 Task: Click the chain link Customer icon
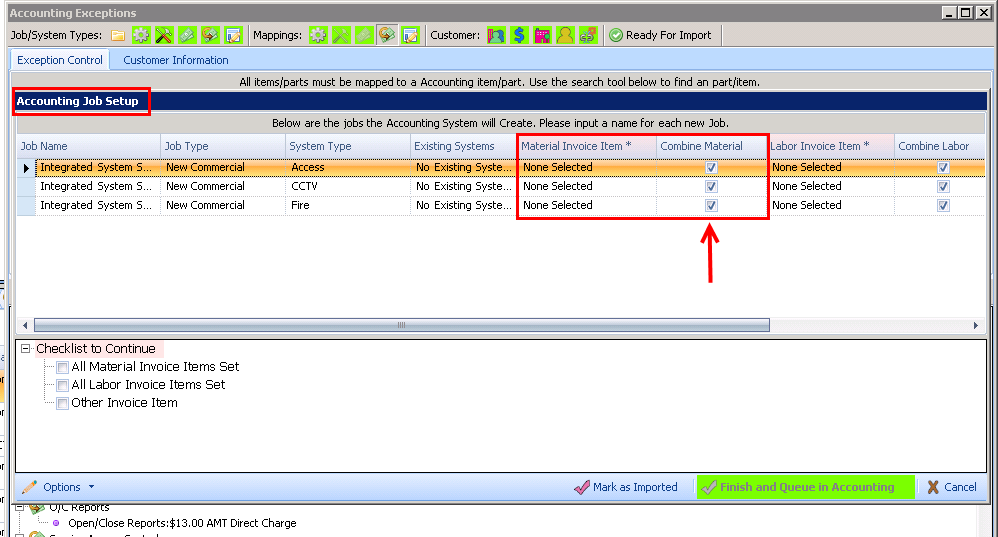coord(588,36)
